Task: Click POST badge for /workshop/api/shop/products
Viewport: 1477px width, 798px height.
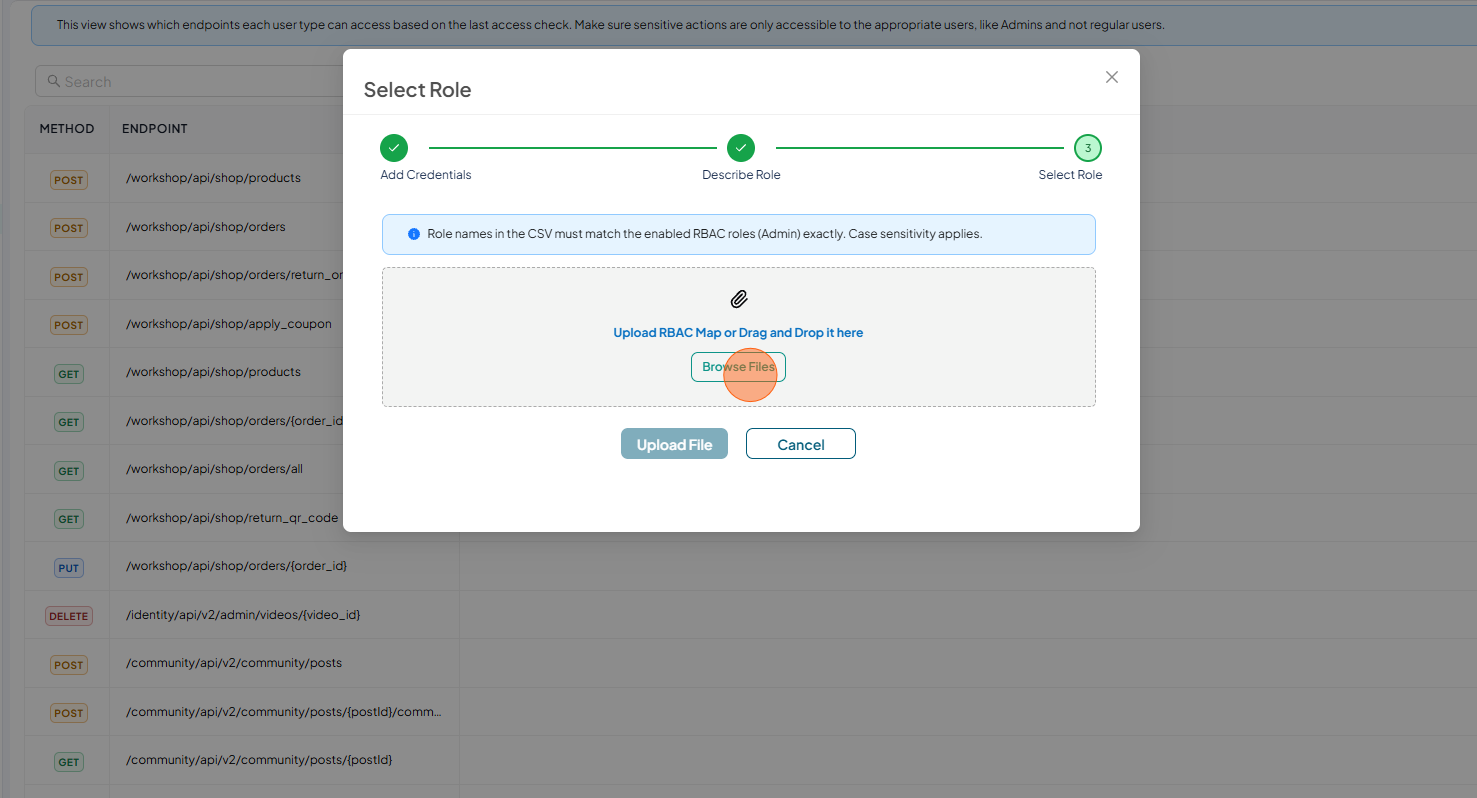Action: (68, 180)
